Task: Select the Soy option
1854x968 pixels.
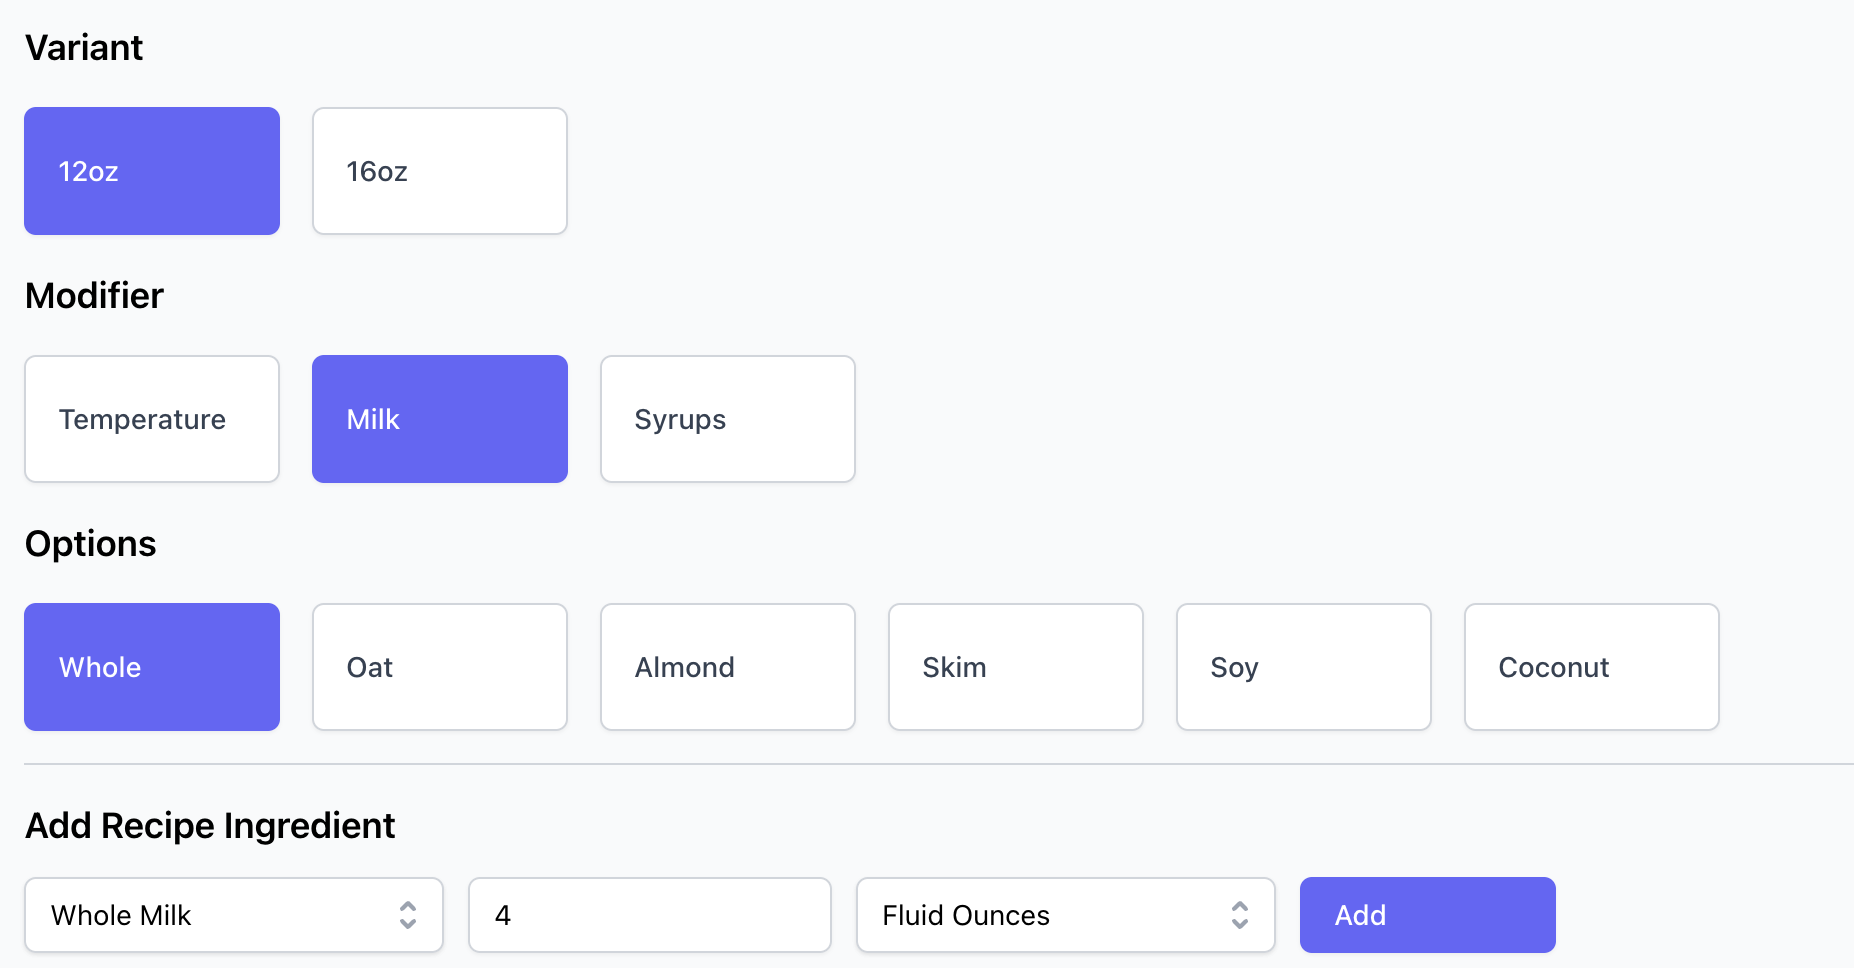Action: coord(1304,667)
